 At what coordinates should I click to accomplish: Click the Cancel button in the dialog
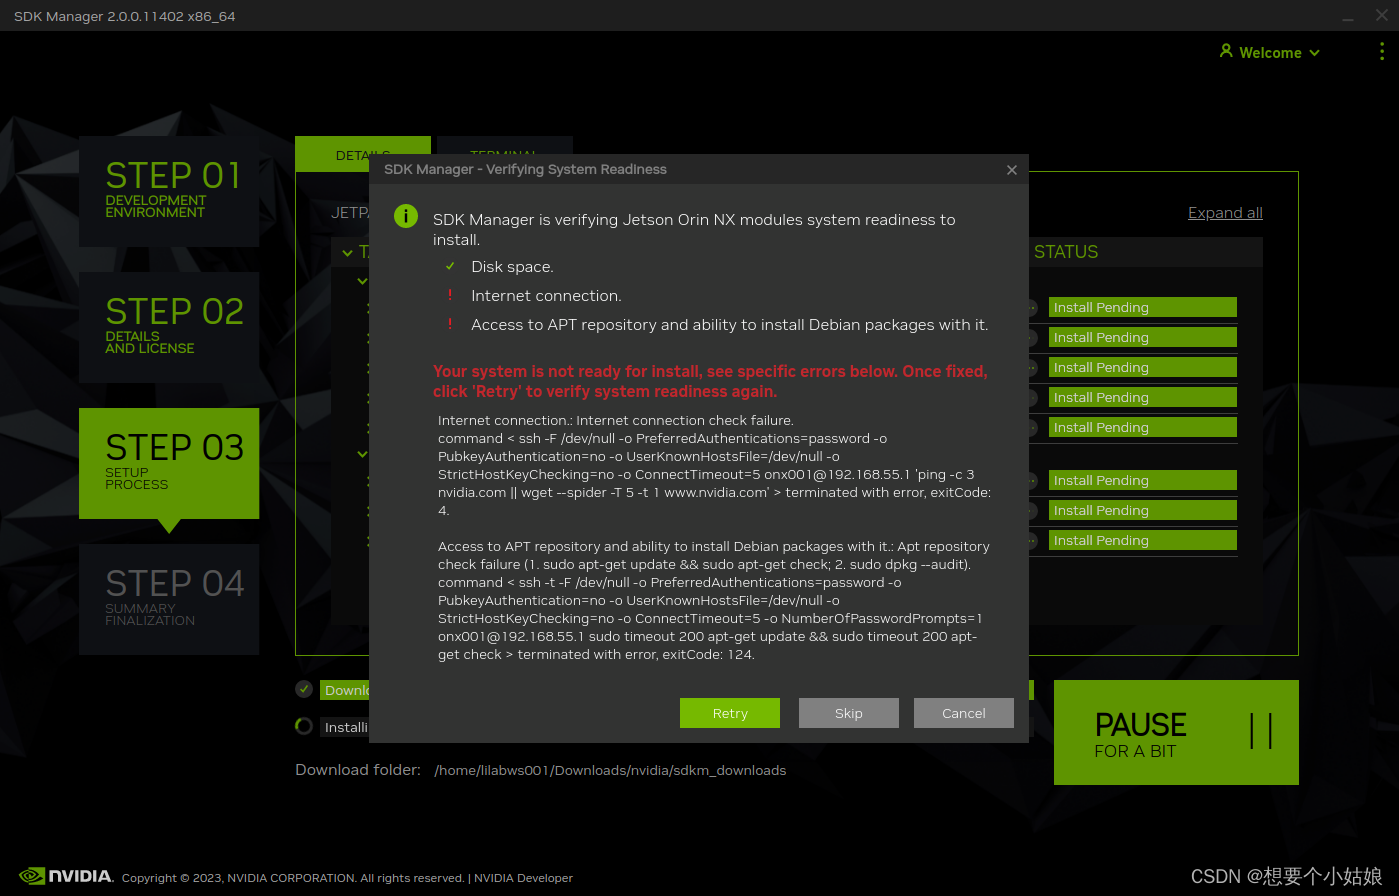(x=964, y=713)
